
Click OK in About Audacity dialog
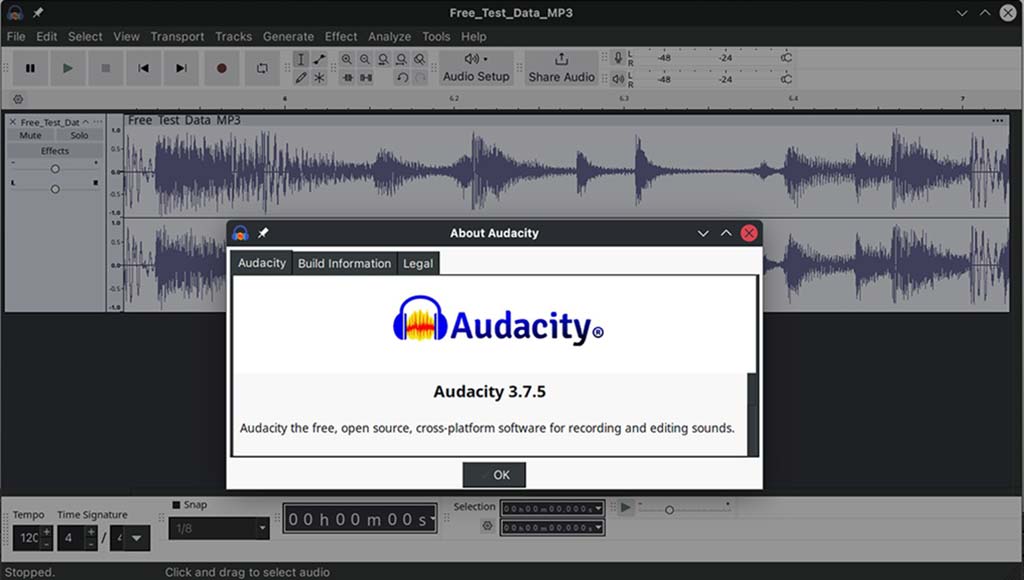click(x=494, y=475)
